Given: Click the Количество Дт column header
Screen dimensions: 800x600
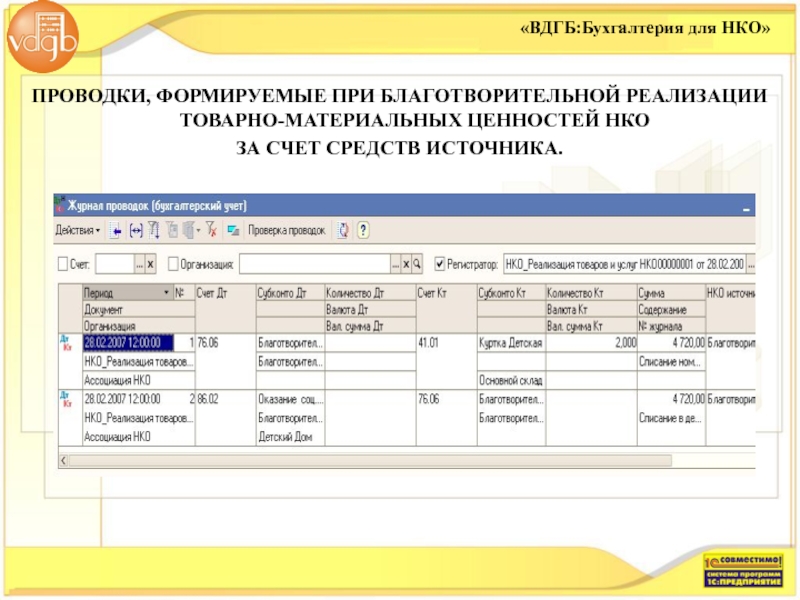Looking at the screenshot, I should pos(370,293).
